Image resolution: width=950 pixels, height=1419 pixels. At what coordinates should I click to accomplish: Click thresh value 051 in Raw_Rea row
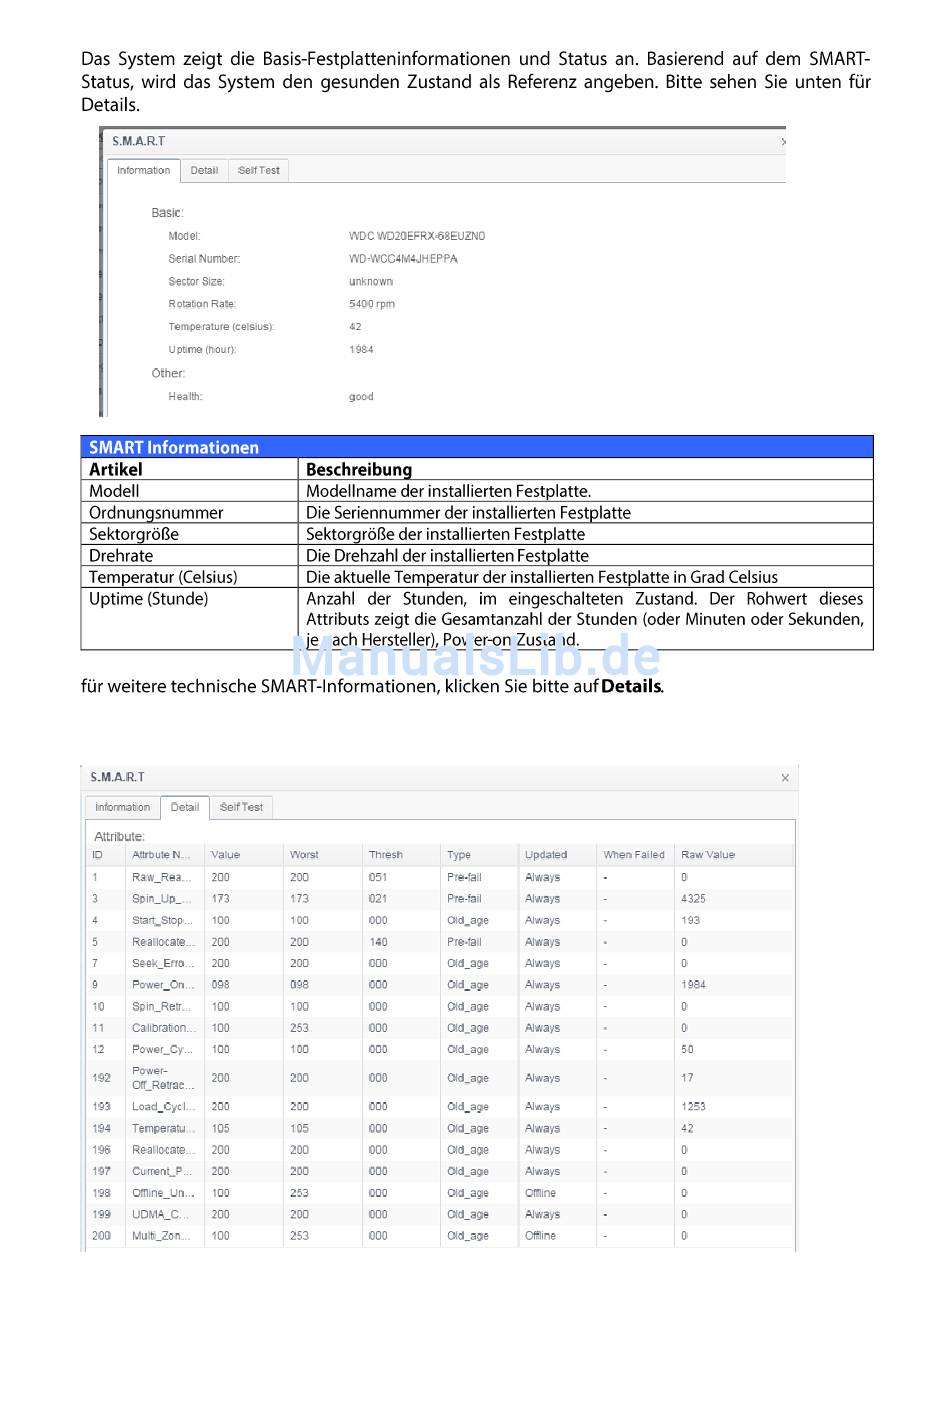coord(378,877)
